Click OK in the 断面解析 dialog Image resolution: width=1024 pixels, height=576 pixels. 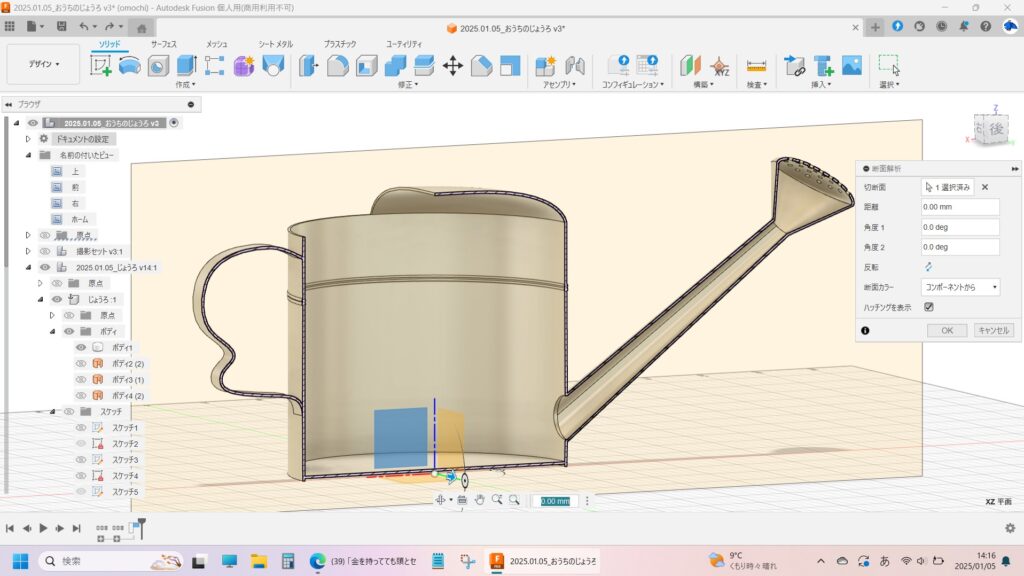point(946,330)
